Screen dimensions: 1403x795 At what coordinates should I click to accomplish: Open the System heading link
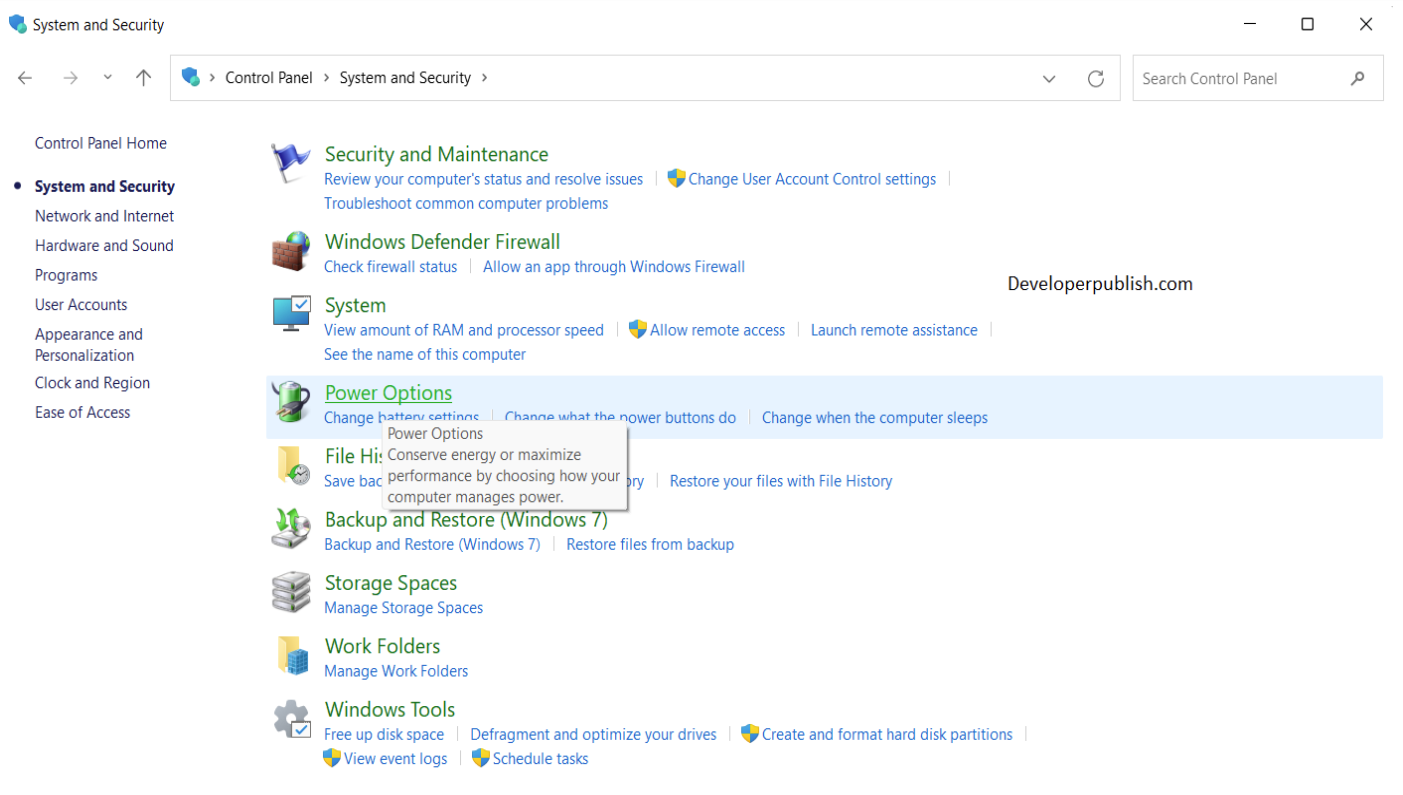[355, 305]
